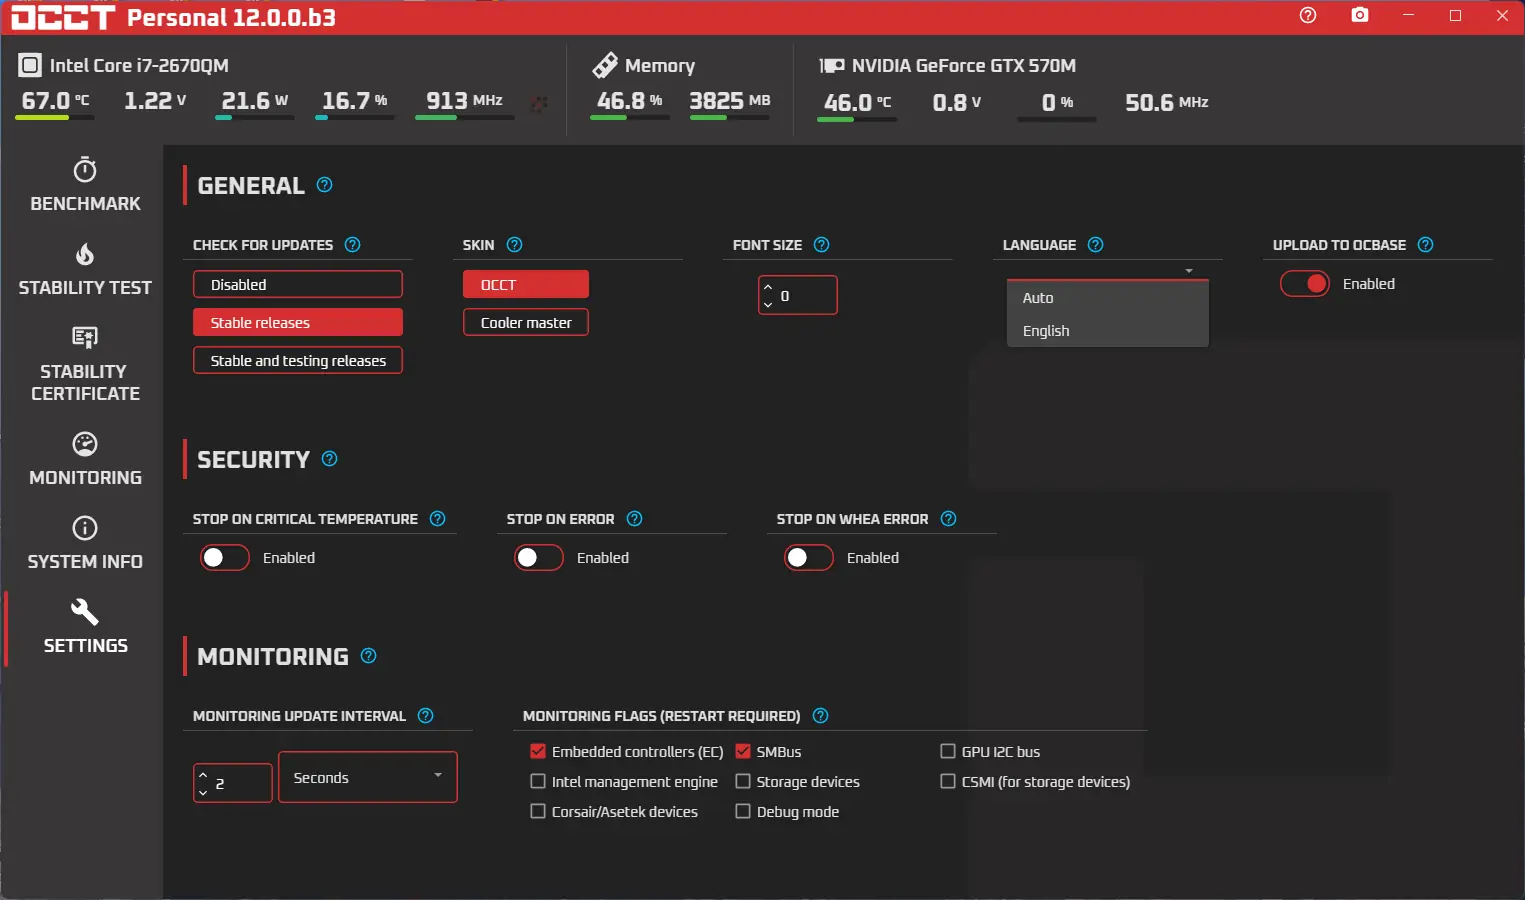Click the memory usage 46.8 % reading
This screenshot has height=900, width=1525.
pos(629,101)
